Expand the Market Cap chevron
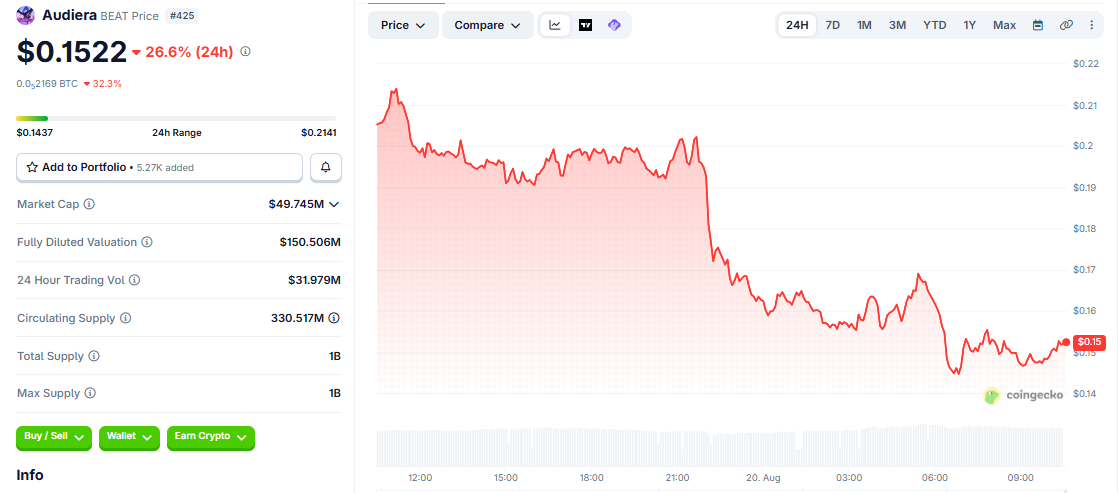Screen dimensions: 1118x493 334,204
